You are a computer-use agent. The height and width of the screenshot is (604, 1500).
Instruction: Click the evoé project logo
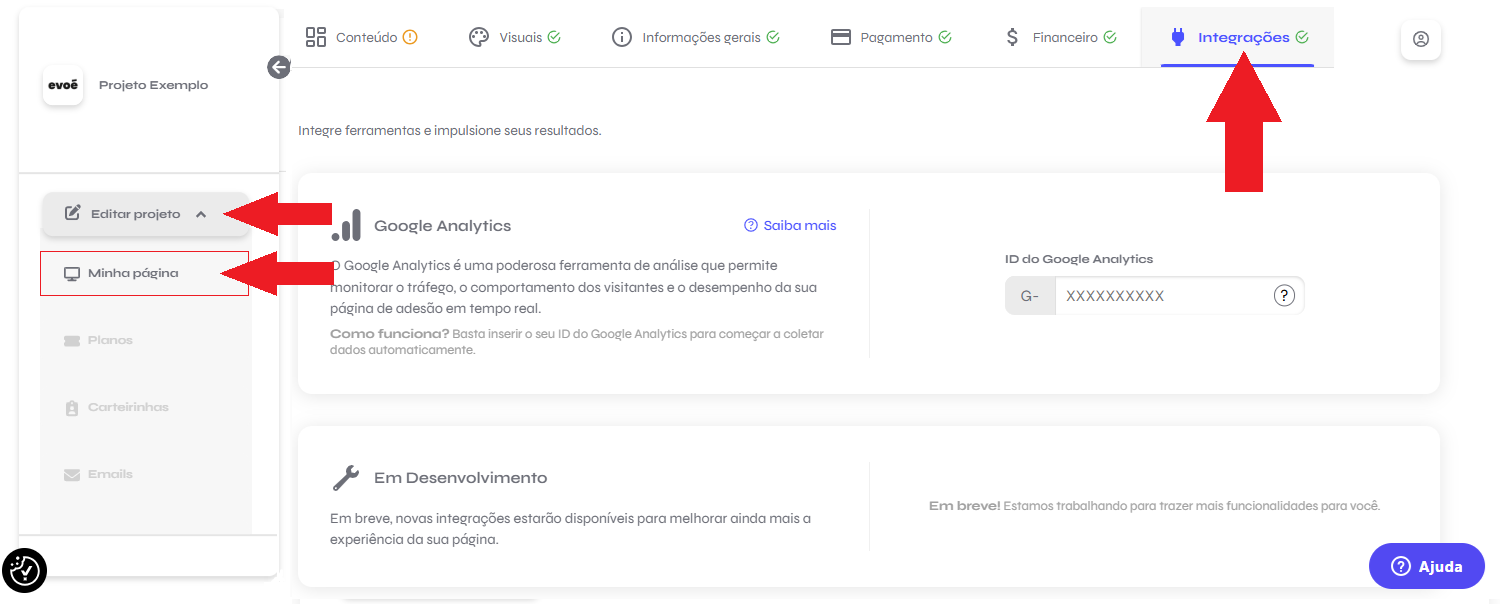click(x=63, y=85)
